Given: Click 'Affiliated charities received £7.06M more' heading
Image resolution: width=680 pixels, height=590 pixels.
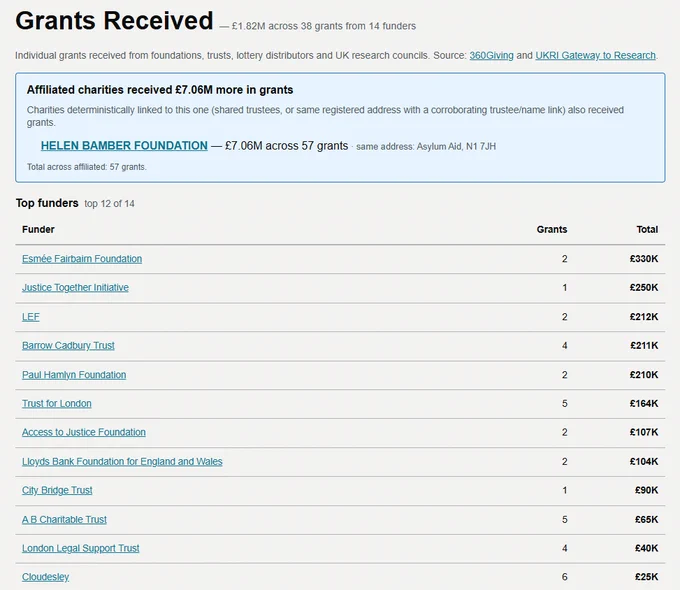Looking at the screenshot, I should pyautogui.click(x=160, y=90).
